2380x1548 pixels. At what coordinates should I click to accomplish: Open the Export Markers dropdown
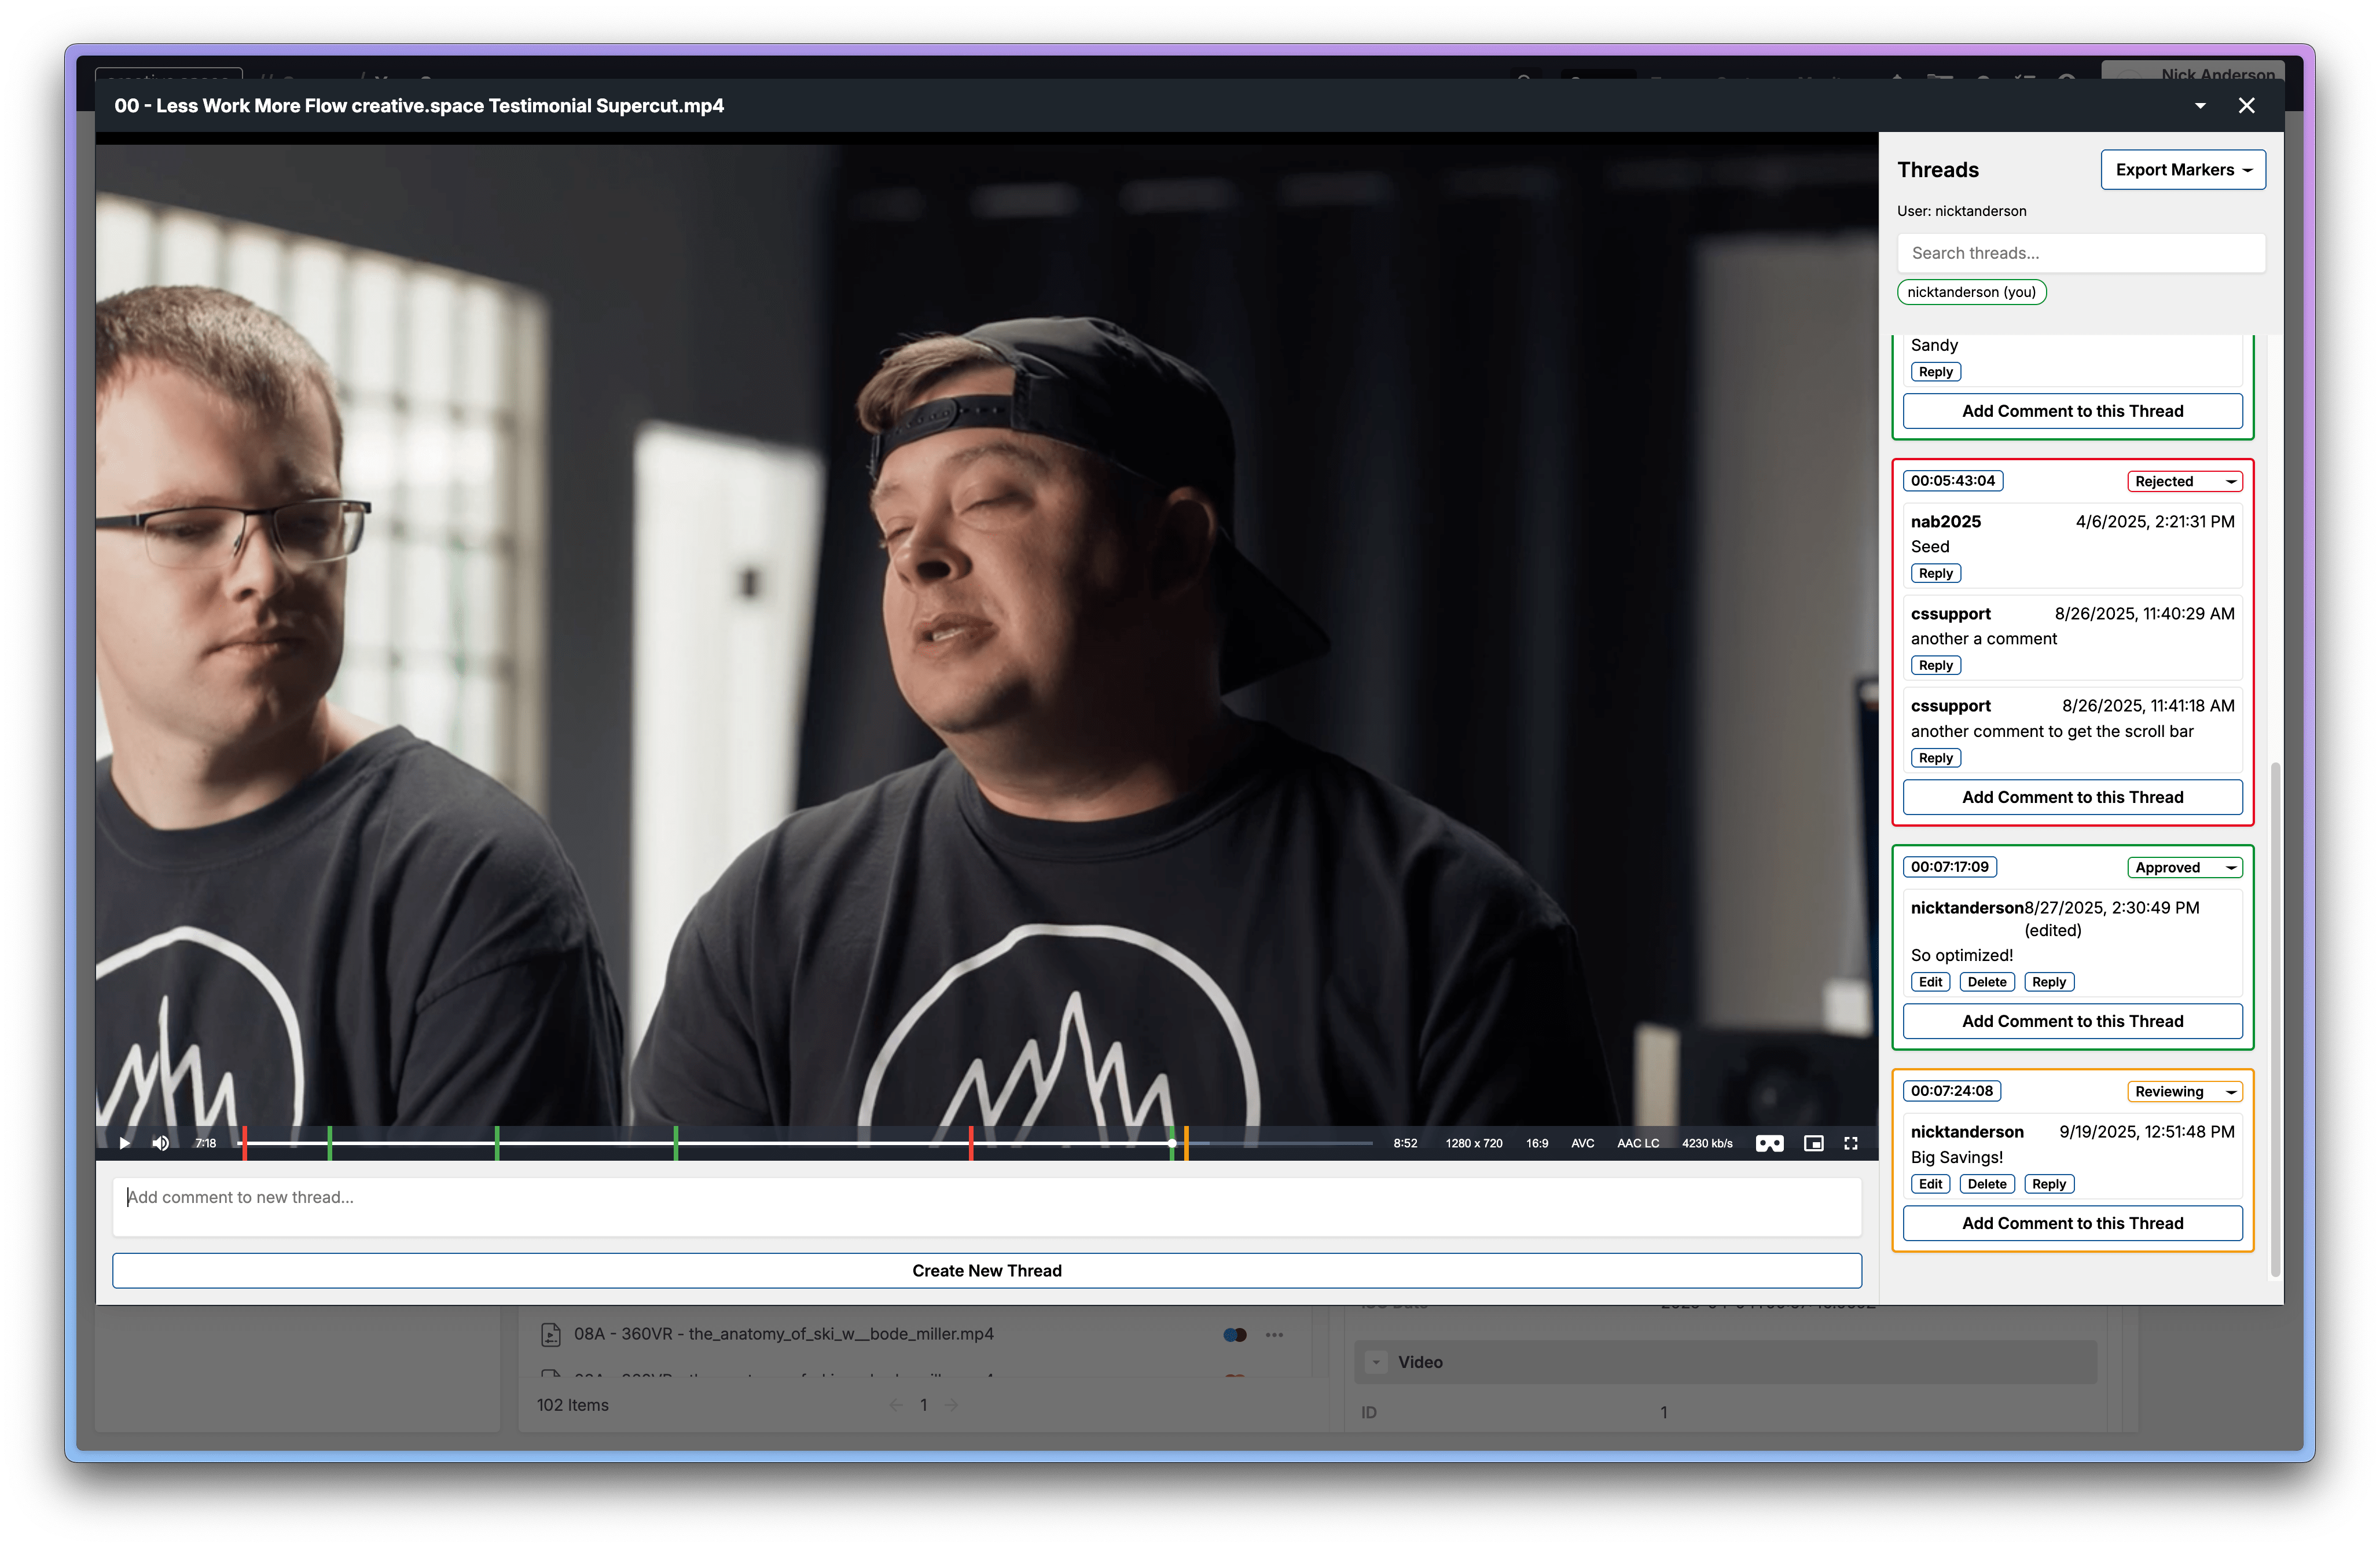[x=2183, y=170]
